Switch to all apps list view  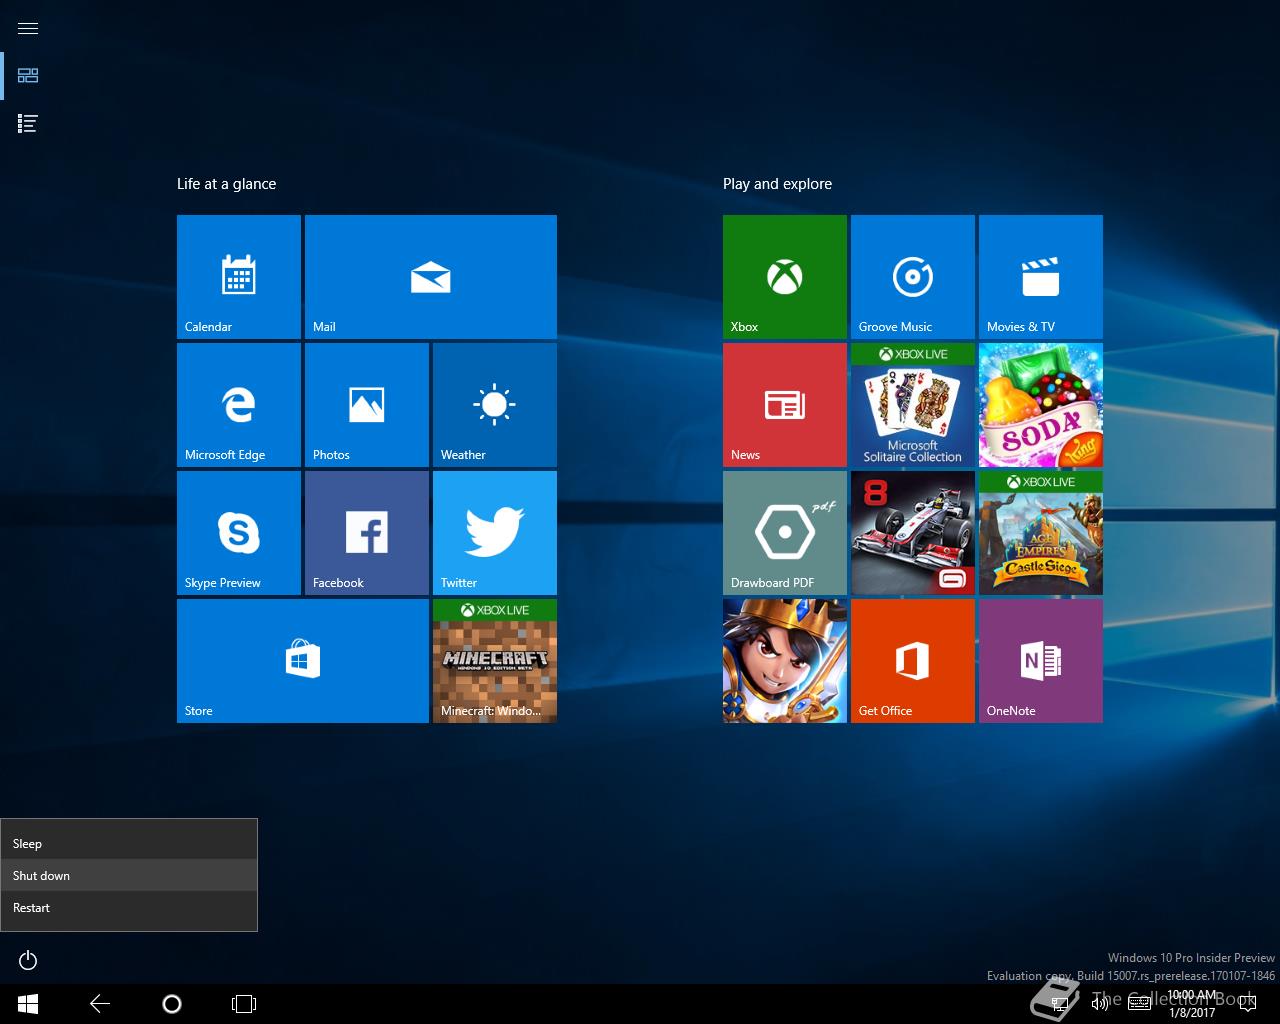point(28,124)
